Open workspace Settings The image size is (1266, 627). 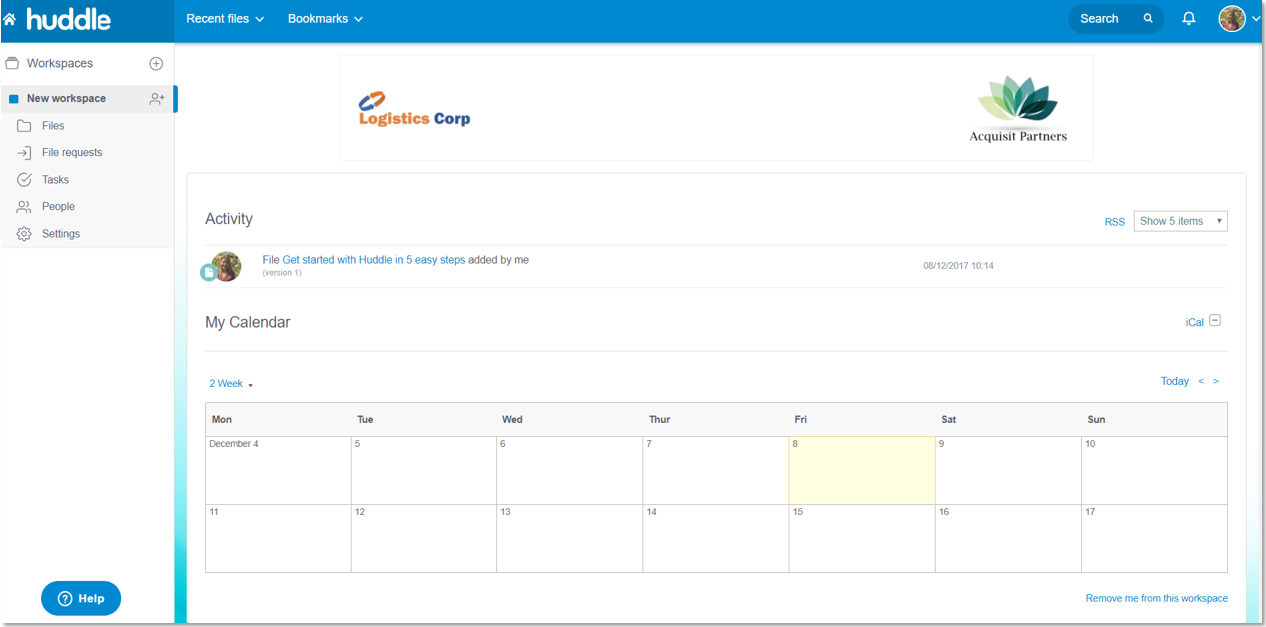(x=61, y=234)
